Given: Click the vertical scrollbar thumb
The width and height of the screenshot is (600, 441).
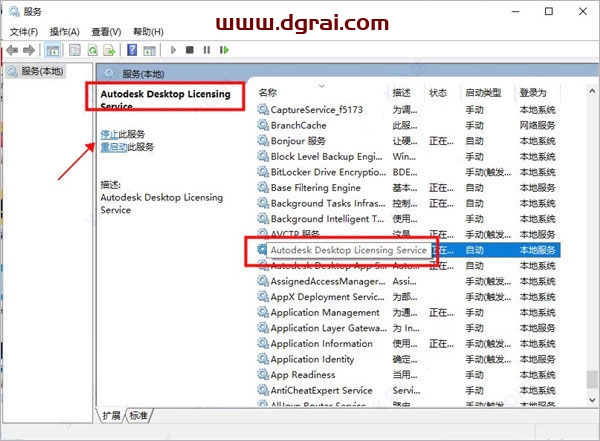Looking at the screenshot, I should tap(592, 379).
